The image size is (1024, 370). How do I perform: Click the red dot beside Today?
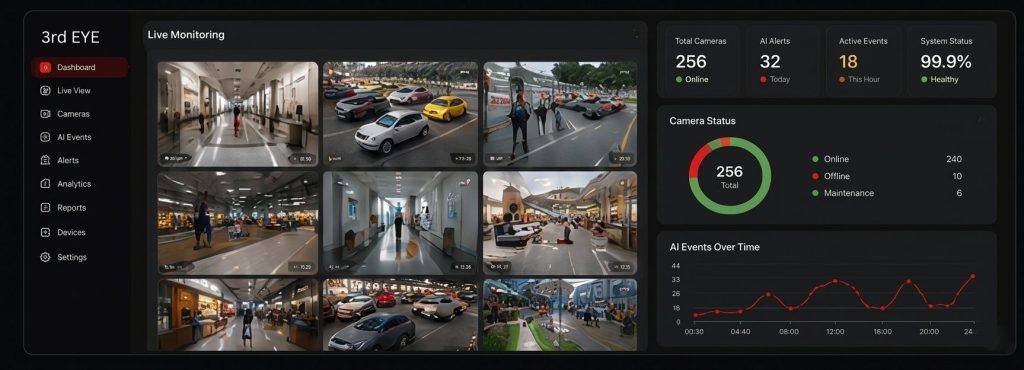[x=763, y=80]
